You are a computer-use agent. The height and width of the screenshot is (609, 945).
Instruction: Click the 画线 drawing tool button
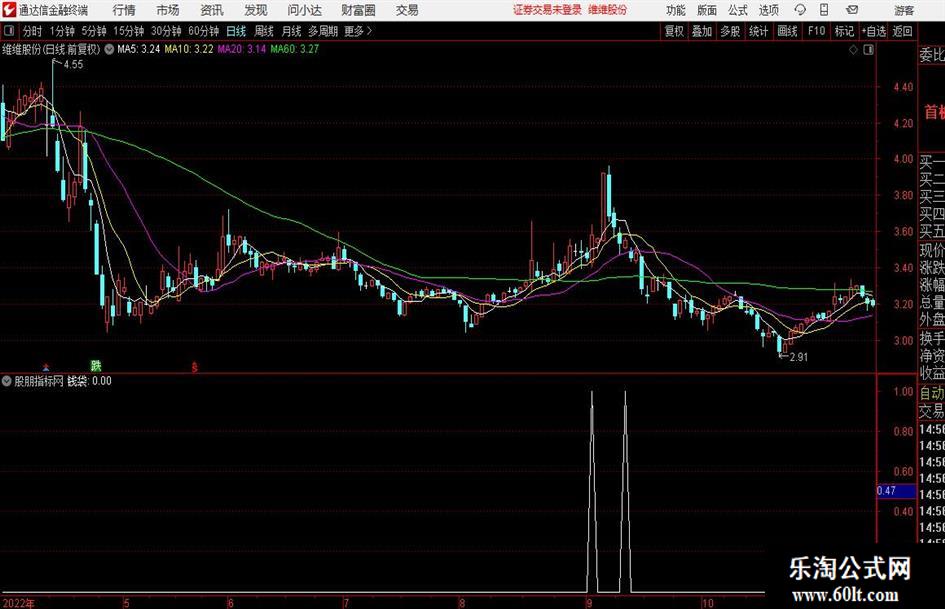(x=788, y=31)
